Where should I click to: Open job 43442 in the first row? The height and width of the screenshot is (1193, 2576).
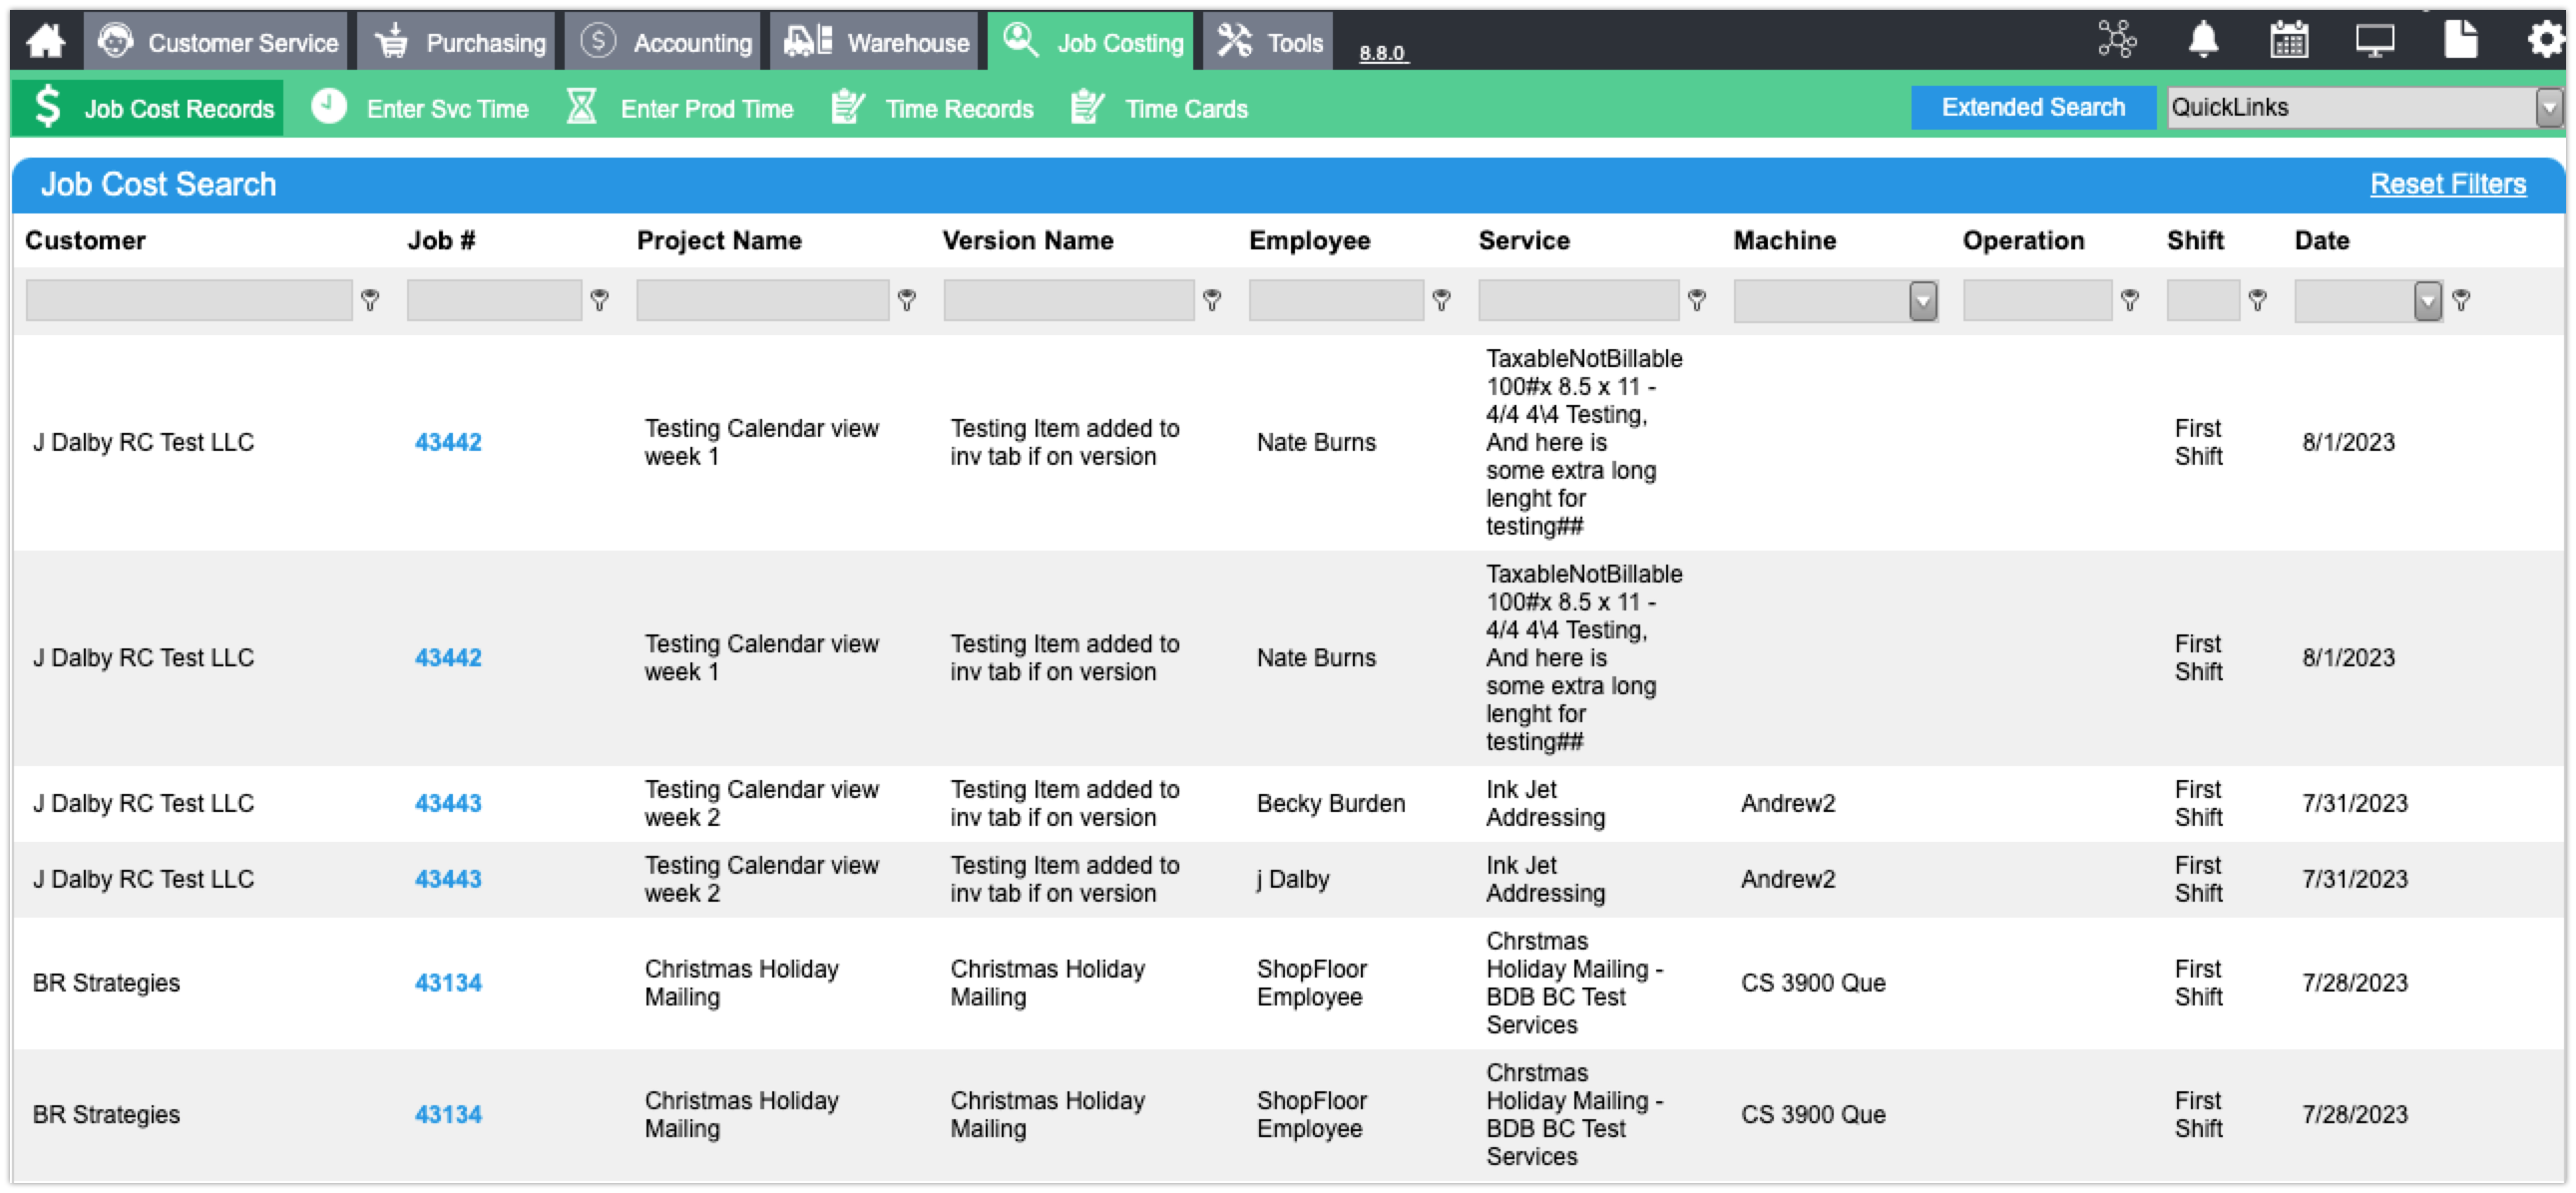coord(448,442)
